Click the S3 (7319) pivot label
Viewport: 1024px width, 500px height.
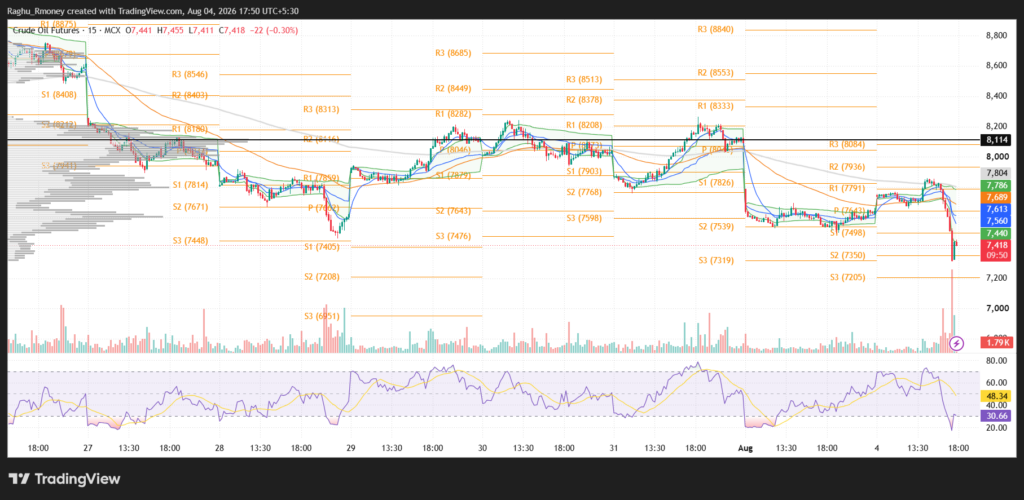click(x=717, y=260)
